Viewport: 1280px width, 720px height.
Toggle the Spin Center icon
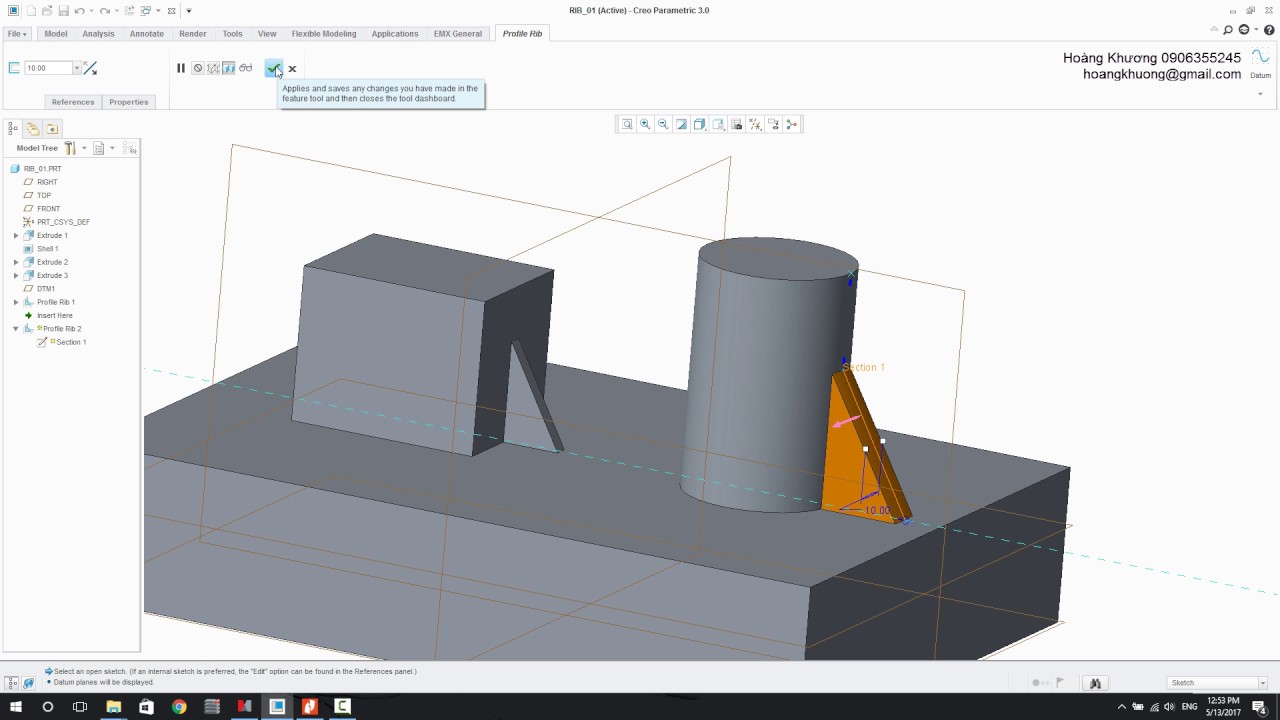click(792, 124)
